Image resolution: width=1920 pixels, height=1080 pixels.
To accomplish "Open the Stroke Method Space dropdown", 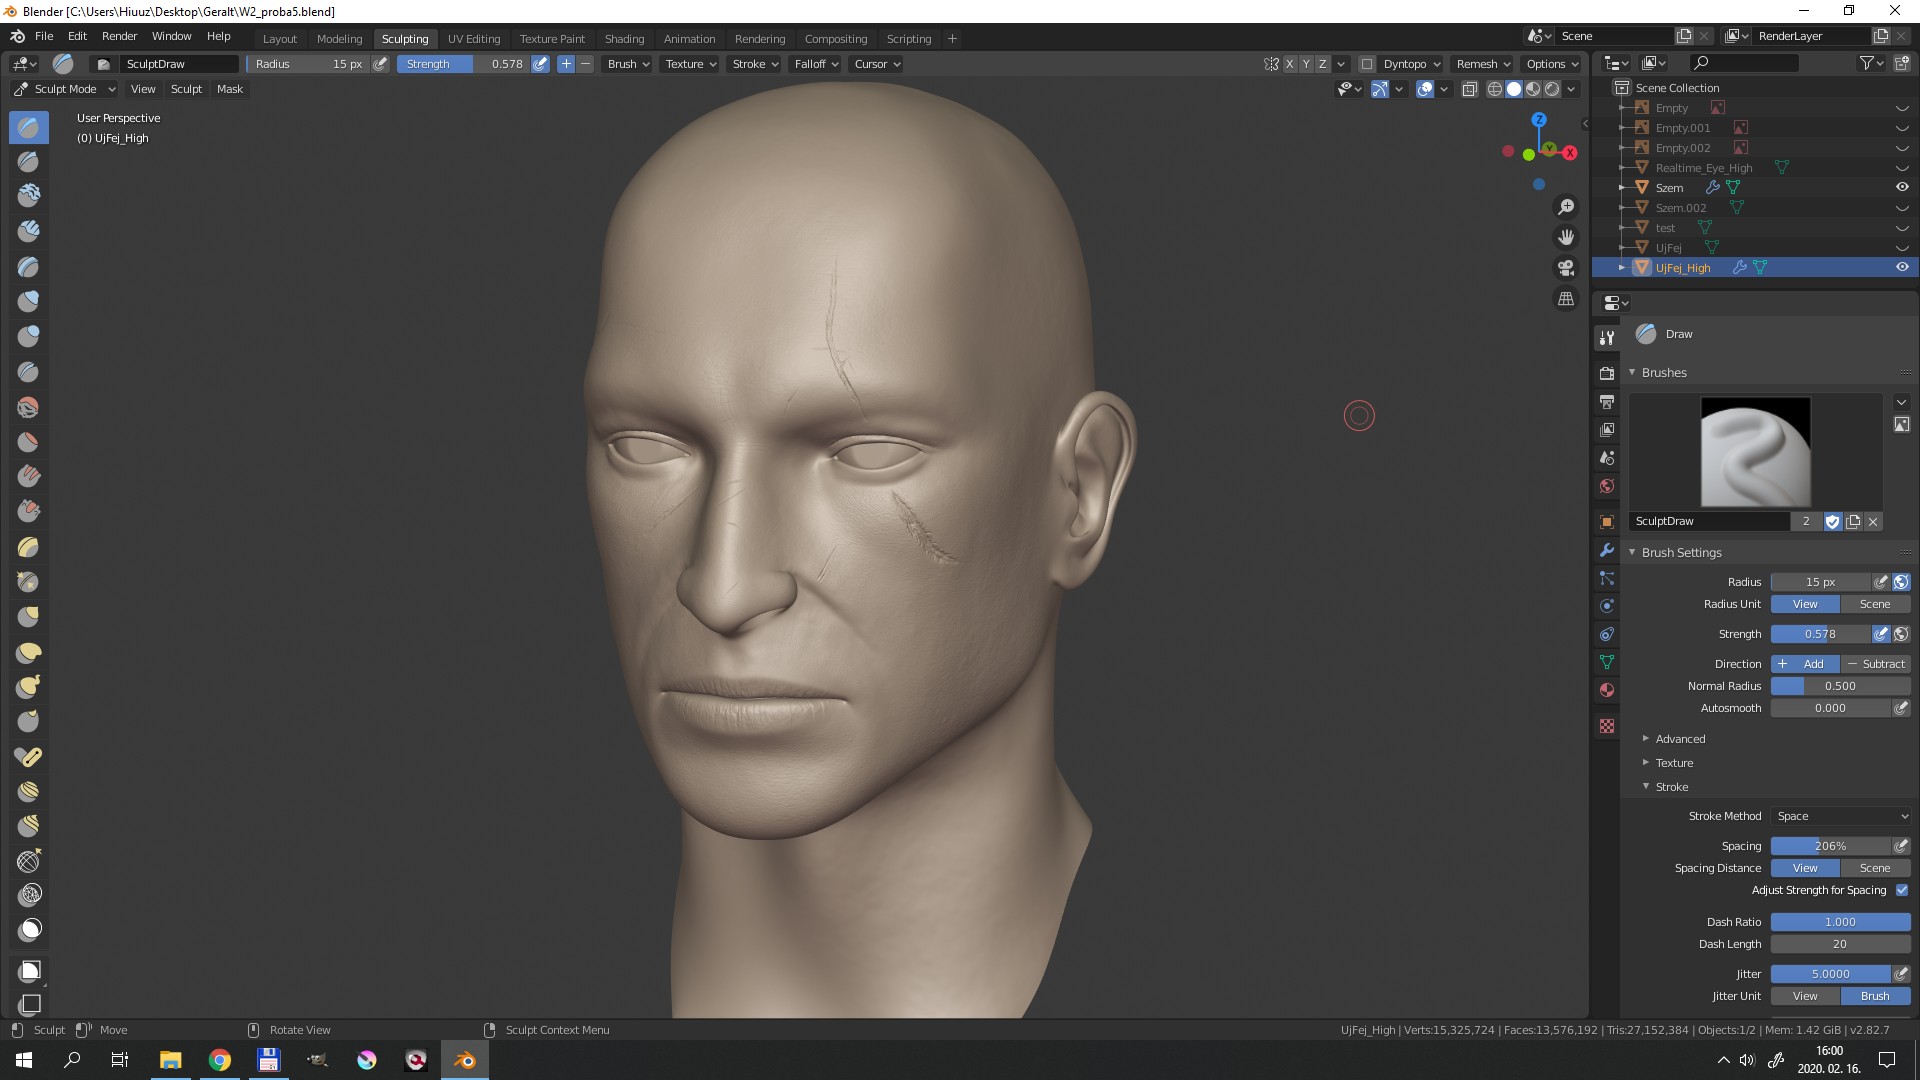I will [x=1840, y=816].
